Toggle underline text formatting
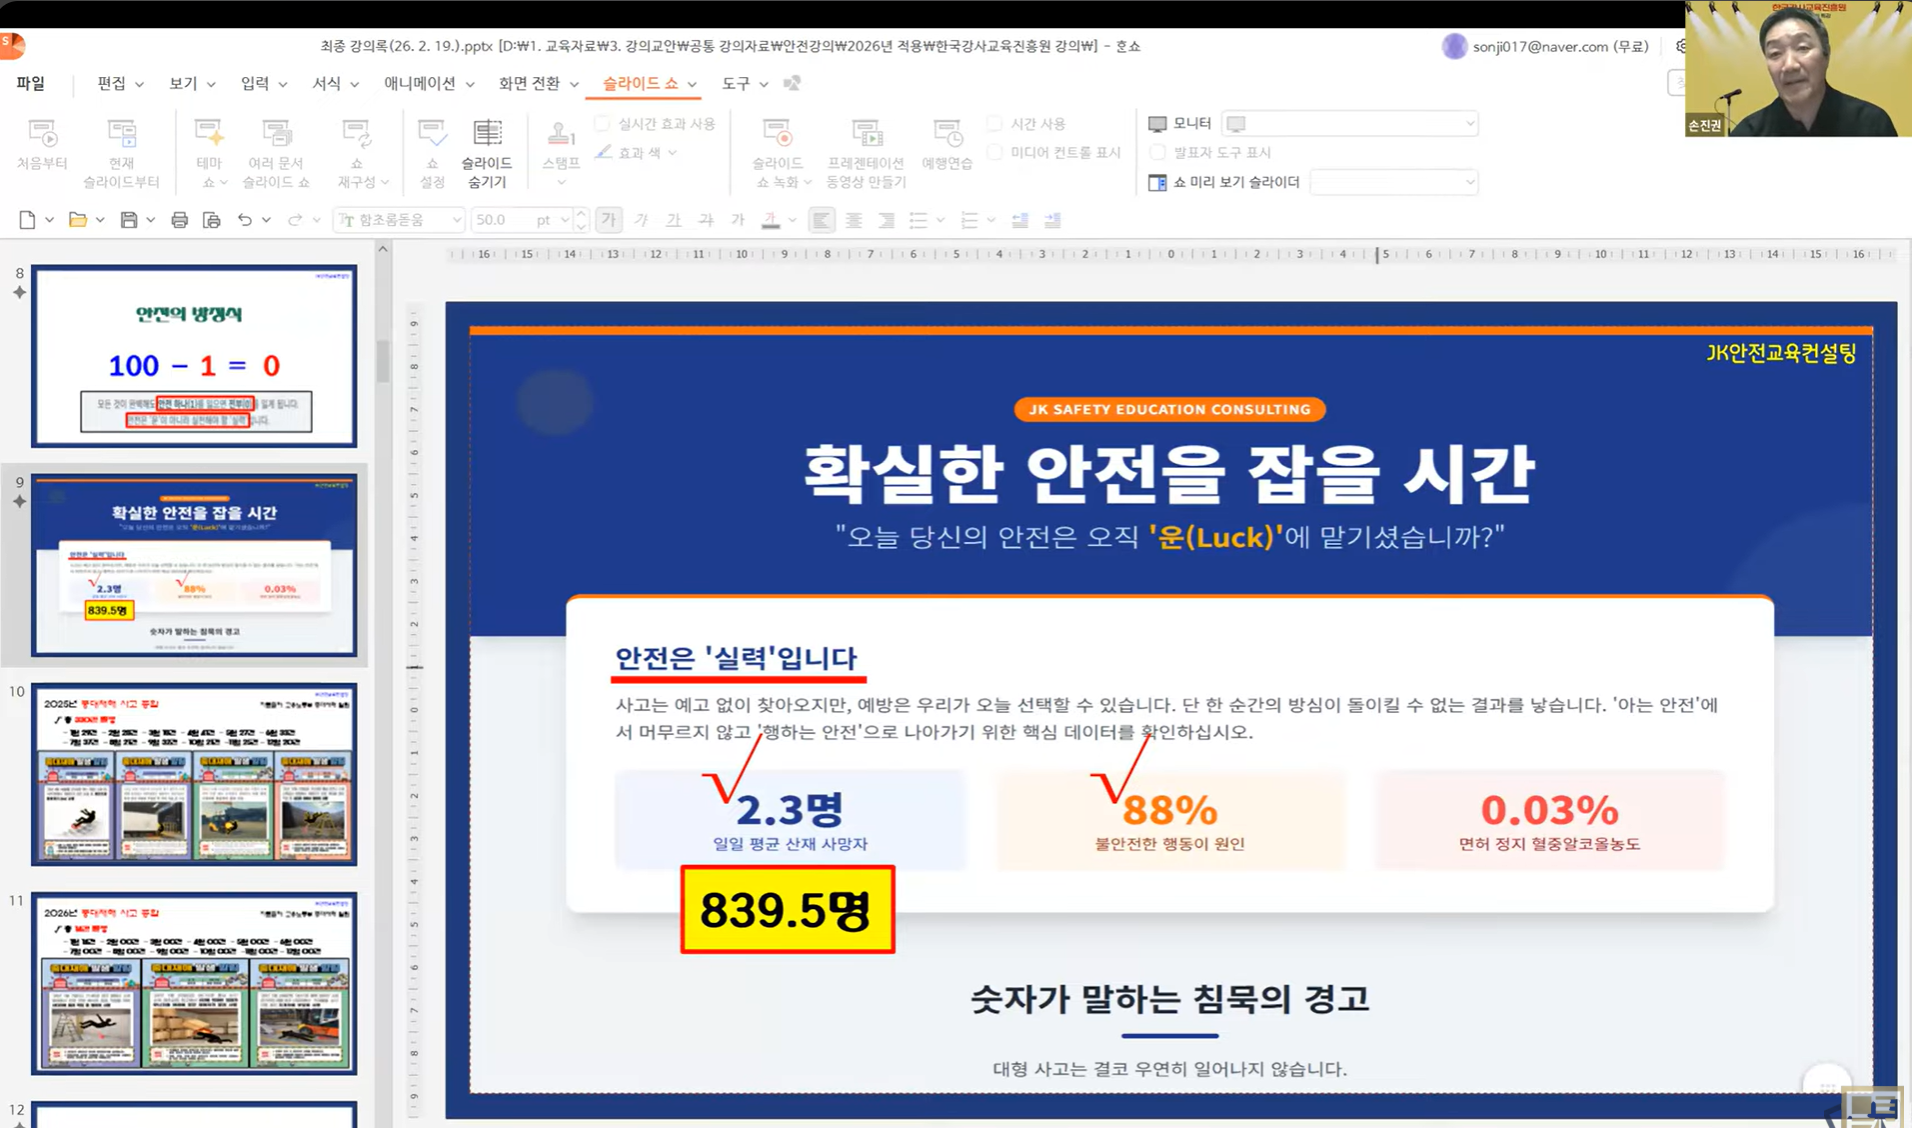Image resolution: width=1912 pixels, height=1128 pixels. point(673,220)
